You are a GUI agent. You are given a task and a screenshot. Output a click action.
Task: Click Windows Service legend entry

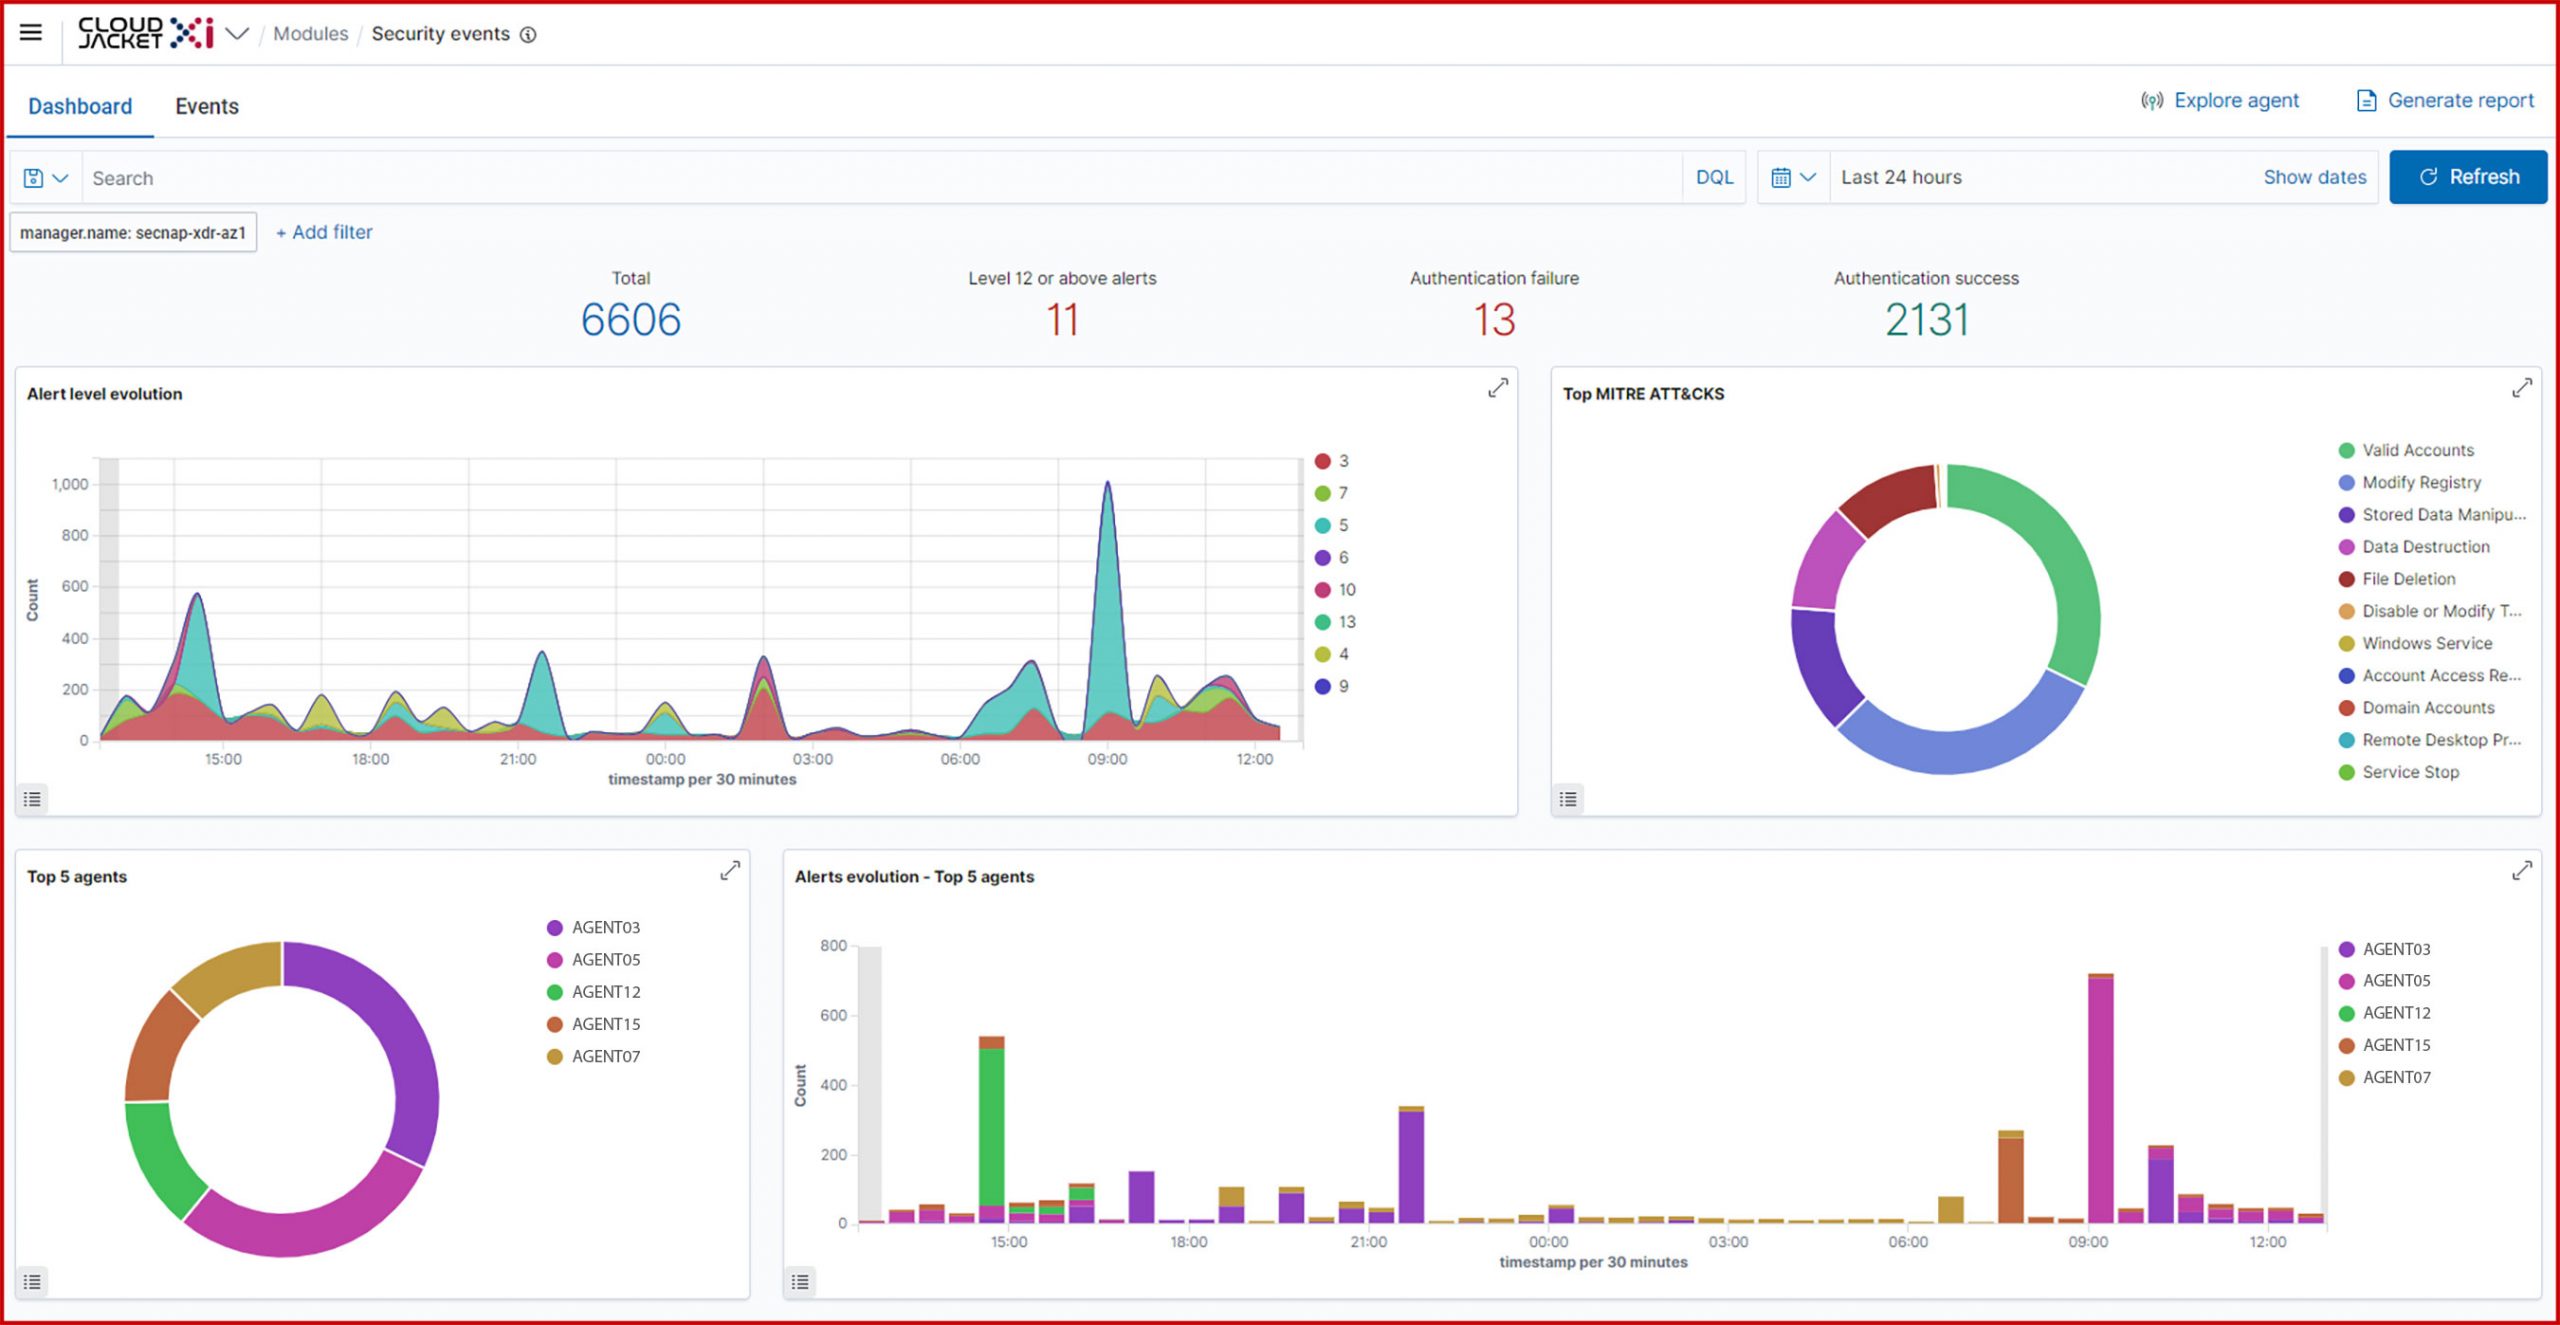pyautogui.click(x=2416, y=643)
